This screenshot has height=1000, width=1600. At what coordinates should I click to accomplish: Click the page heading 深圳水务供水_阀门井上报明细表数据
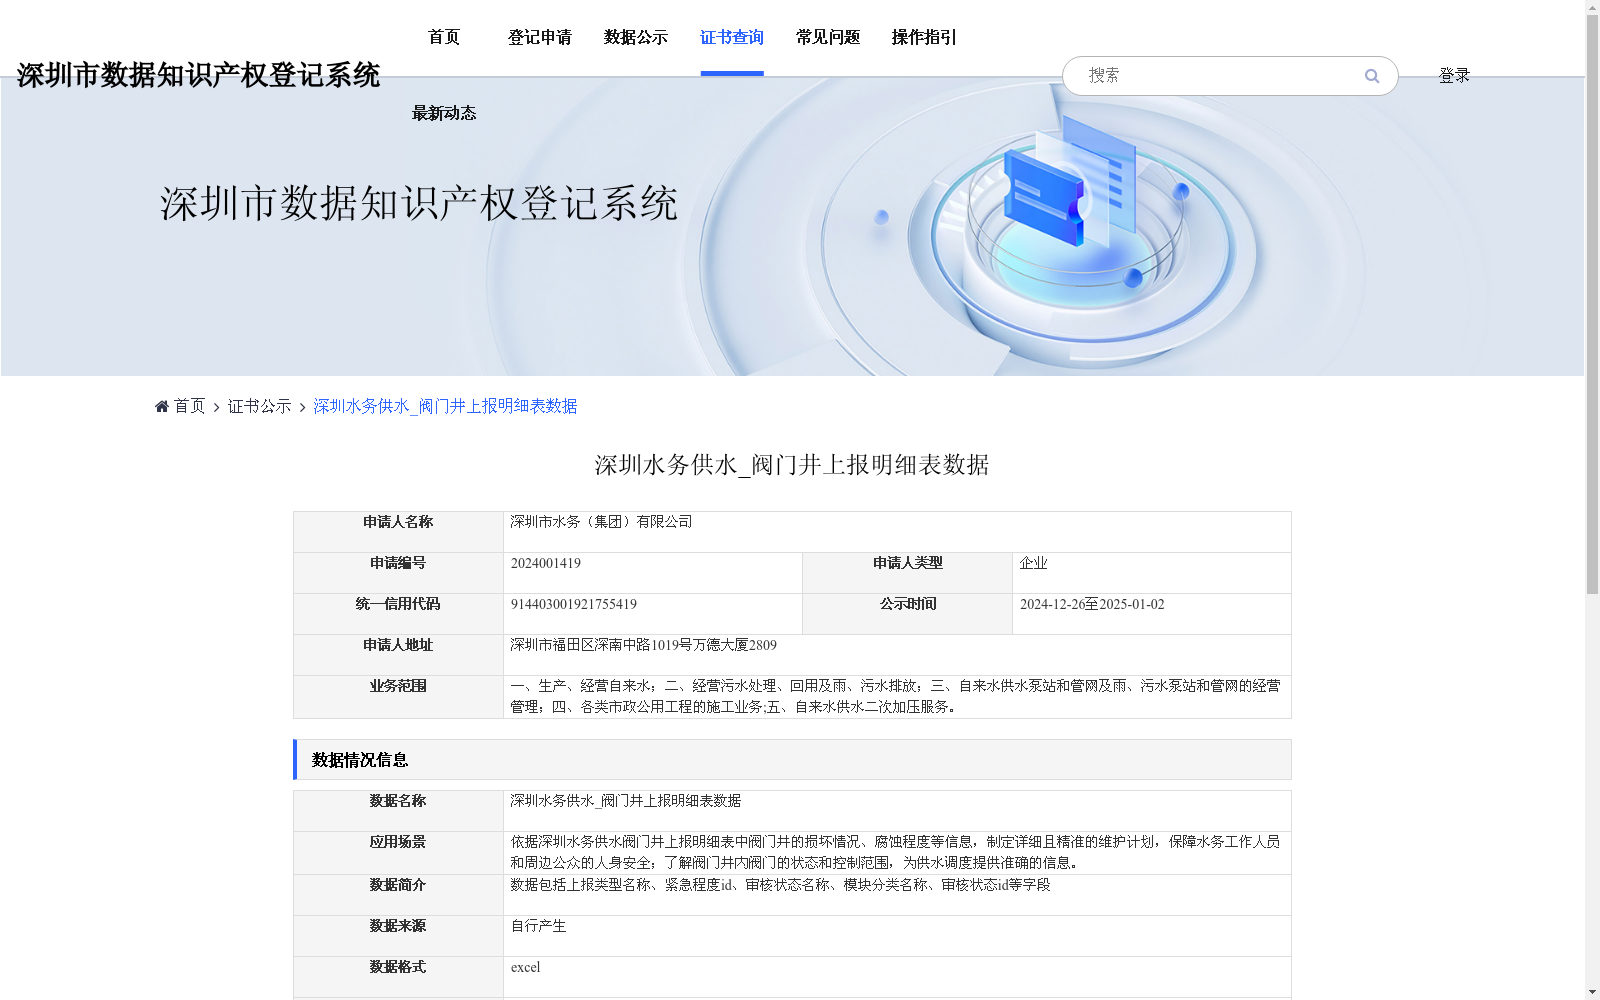[792, 465]
